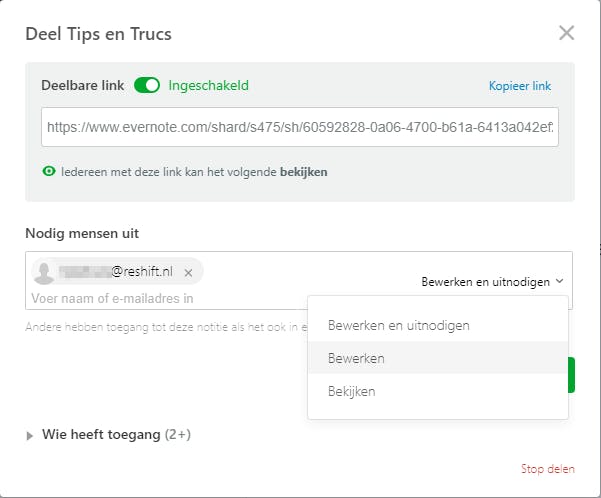
Task: Click Stop delen to end sharing
Action: tap(546, 468)
